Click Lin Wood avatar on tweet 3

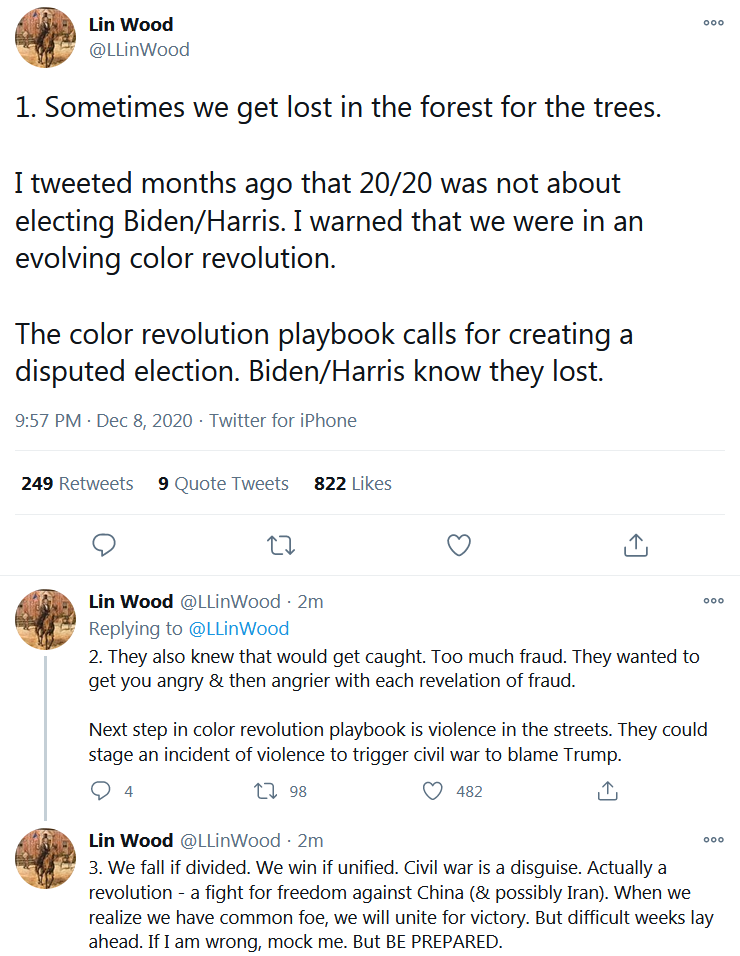tap(45, 858)
